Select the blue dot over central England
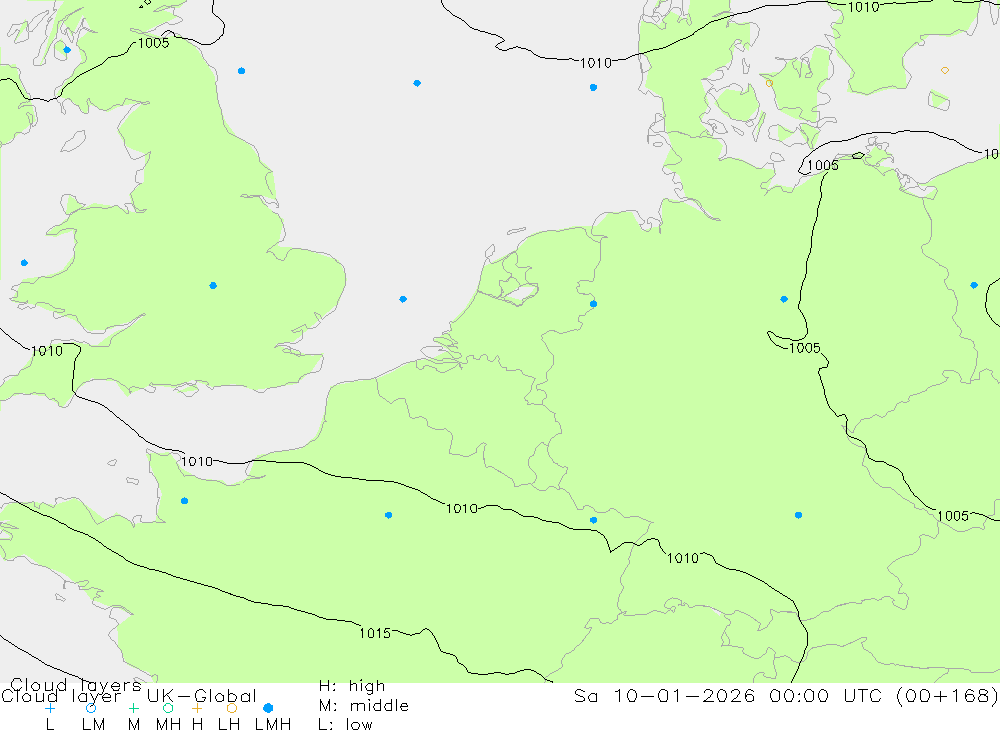This screenshot has width=1000, height=733. pyautogui.click(x=213, y=286)
